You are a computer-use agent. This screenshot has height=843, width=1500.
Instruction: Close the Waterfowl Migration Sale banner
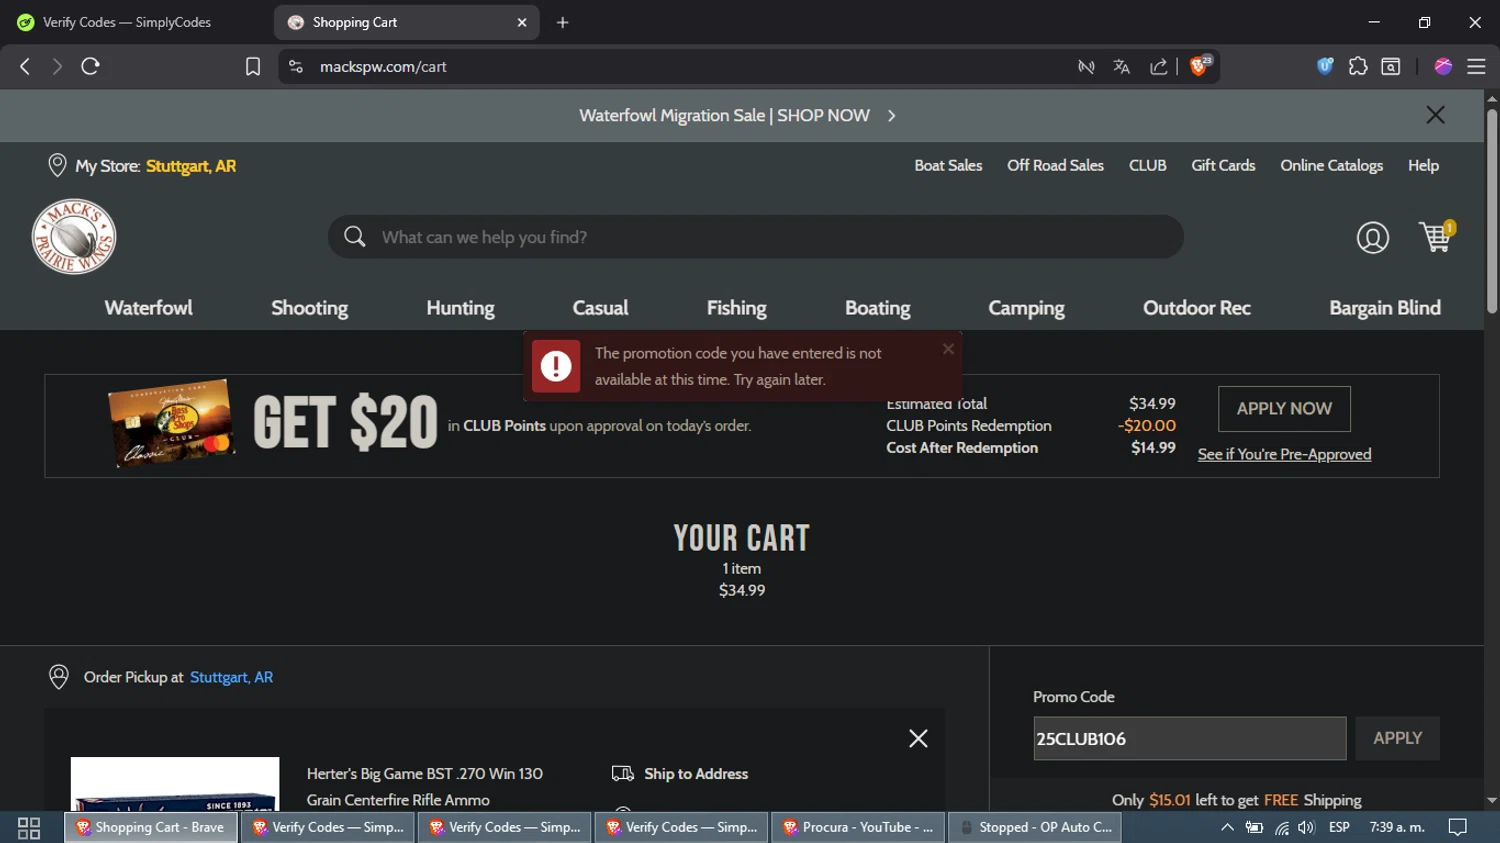pyautogui.click(x=1435, y=115)
